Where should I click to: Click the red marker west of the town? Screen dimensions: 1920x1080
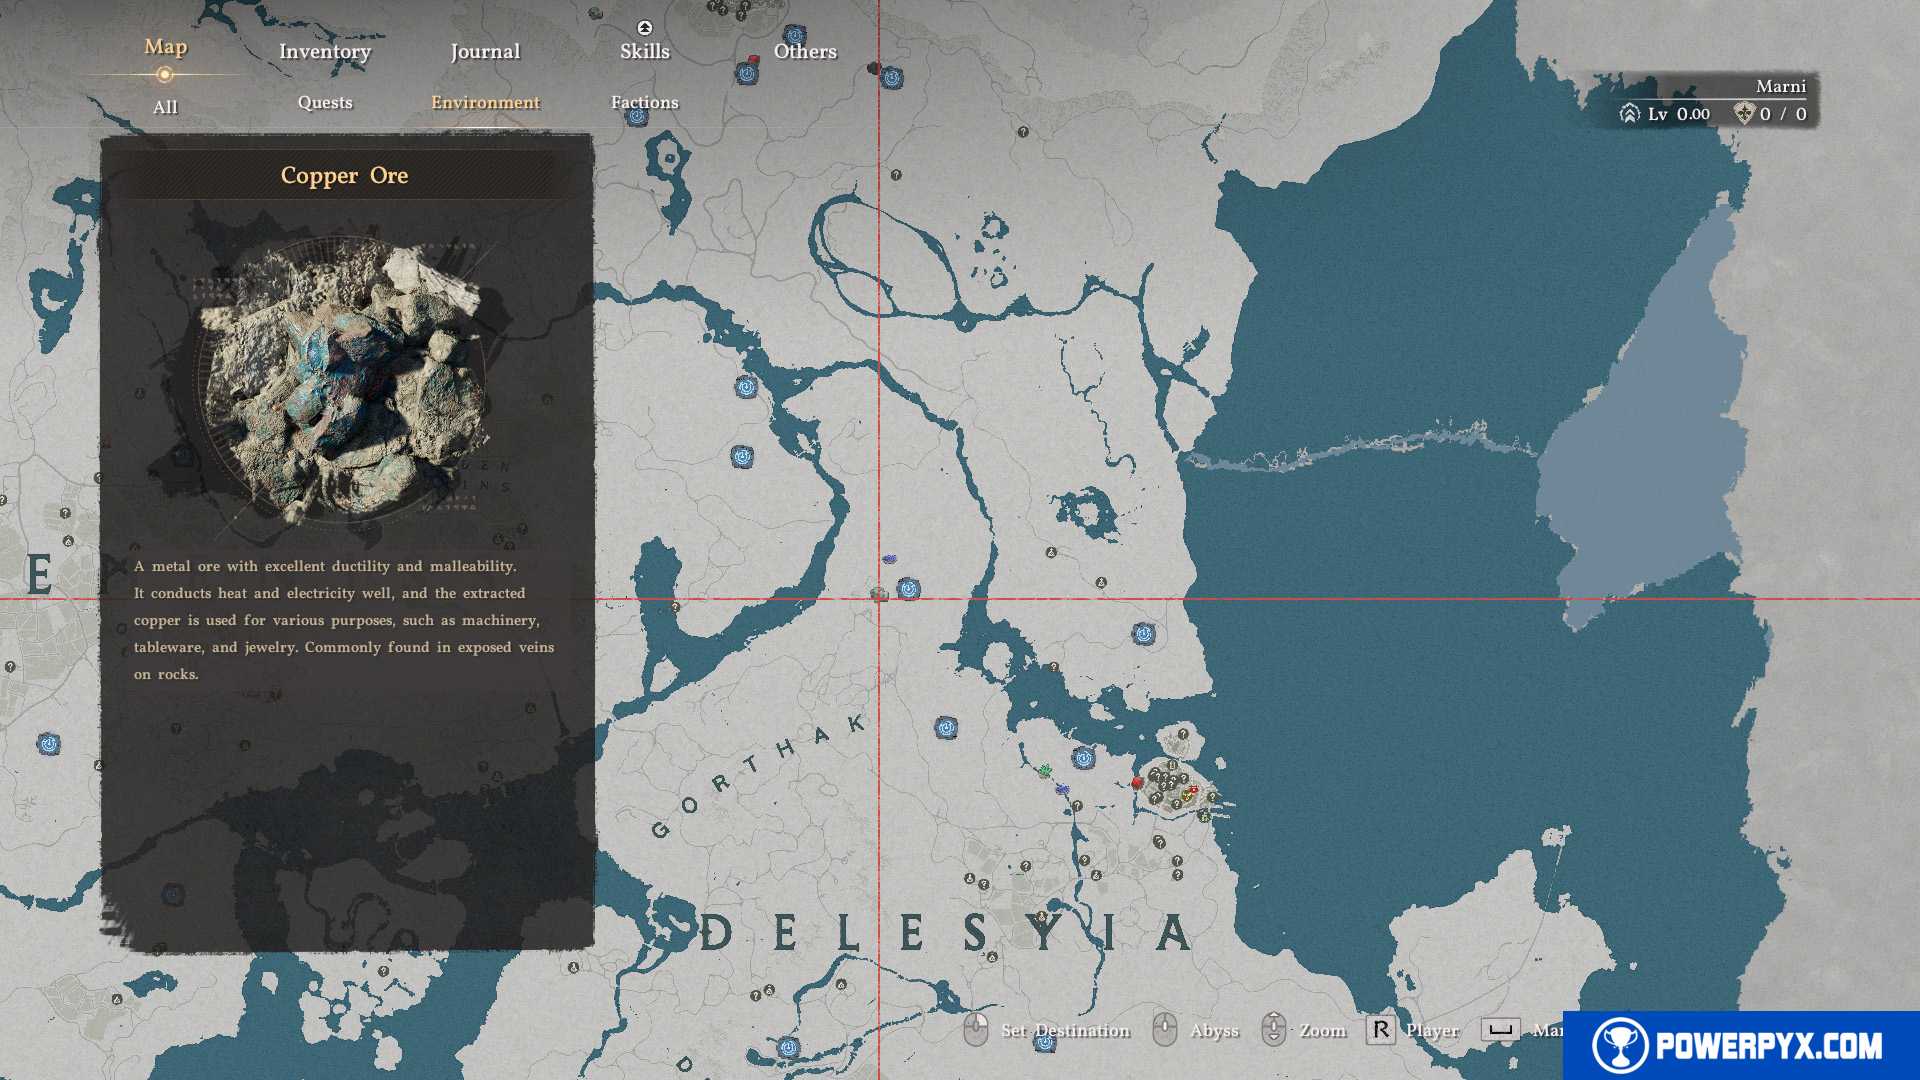click(x=1136, y=782)
